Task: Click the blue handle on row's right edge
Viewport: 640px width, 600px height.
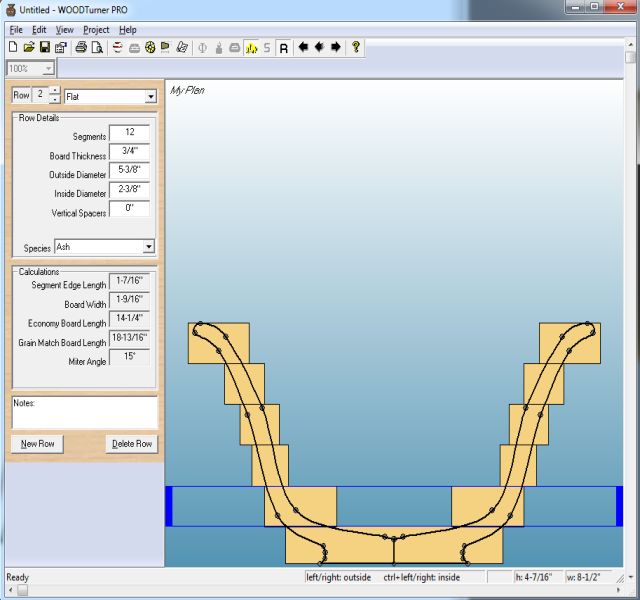Action: pos(619,506)
